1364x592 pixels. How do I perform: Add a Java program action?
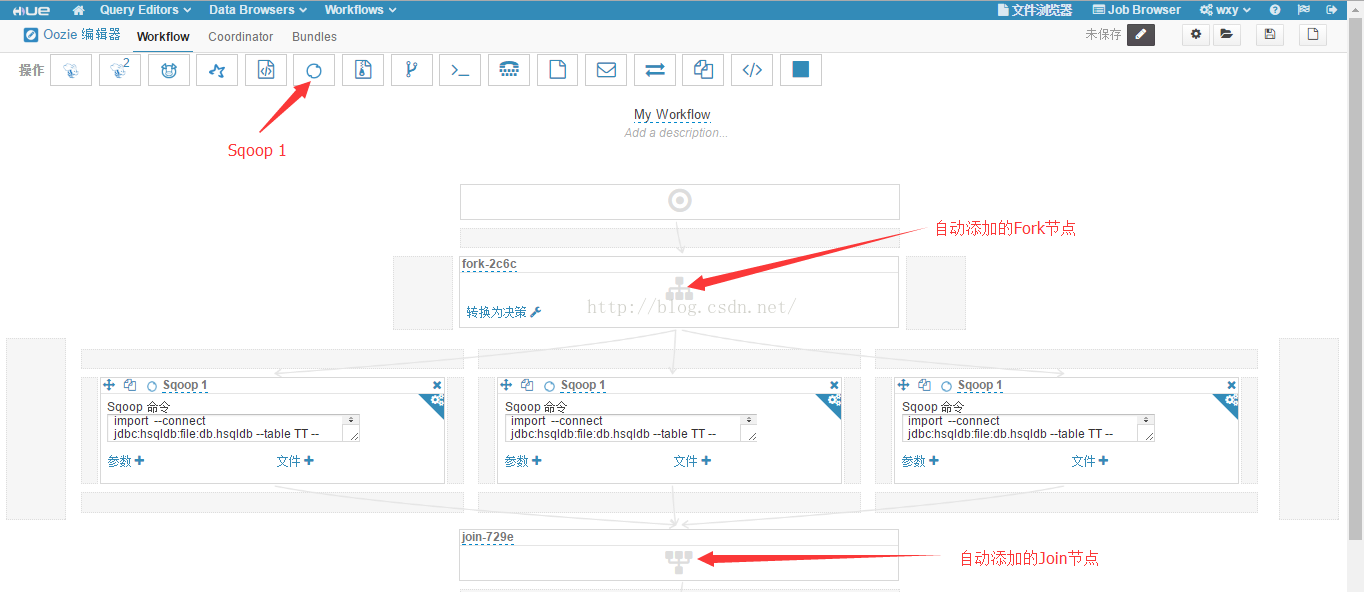pos(266,70)
